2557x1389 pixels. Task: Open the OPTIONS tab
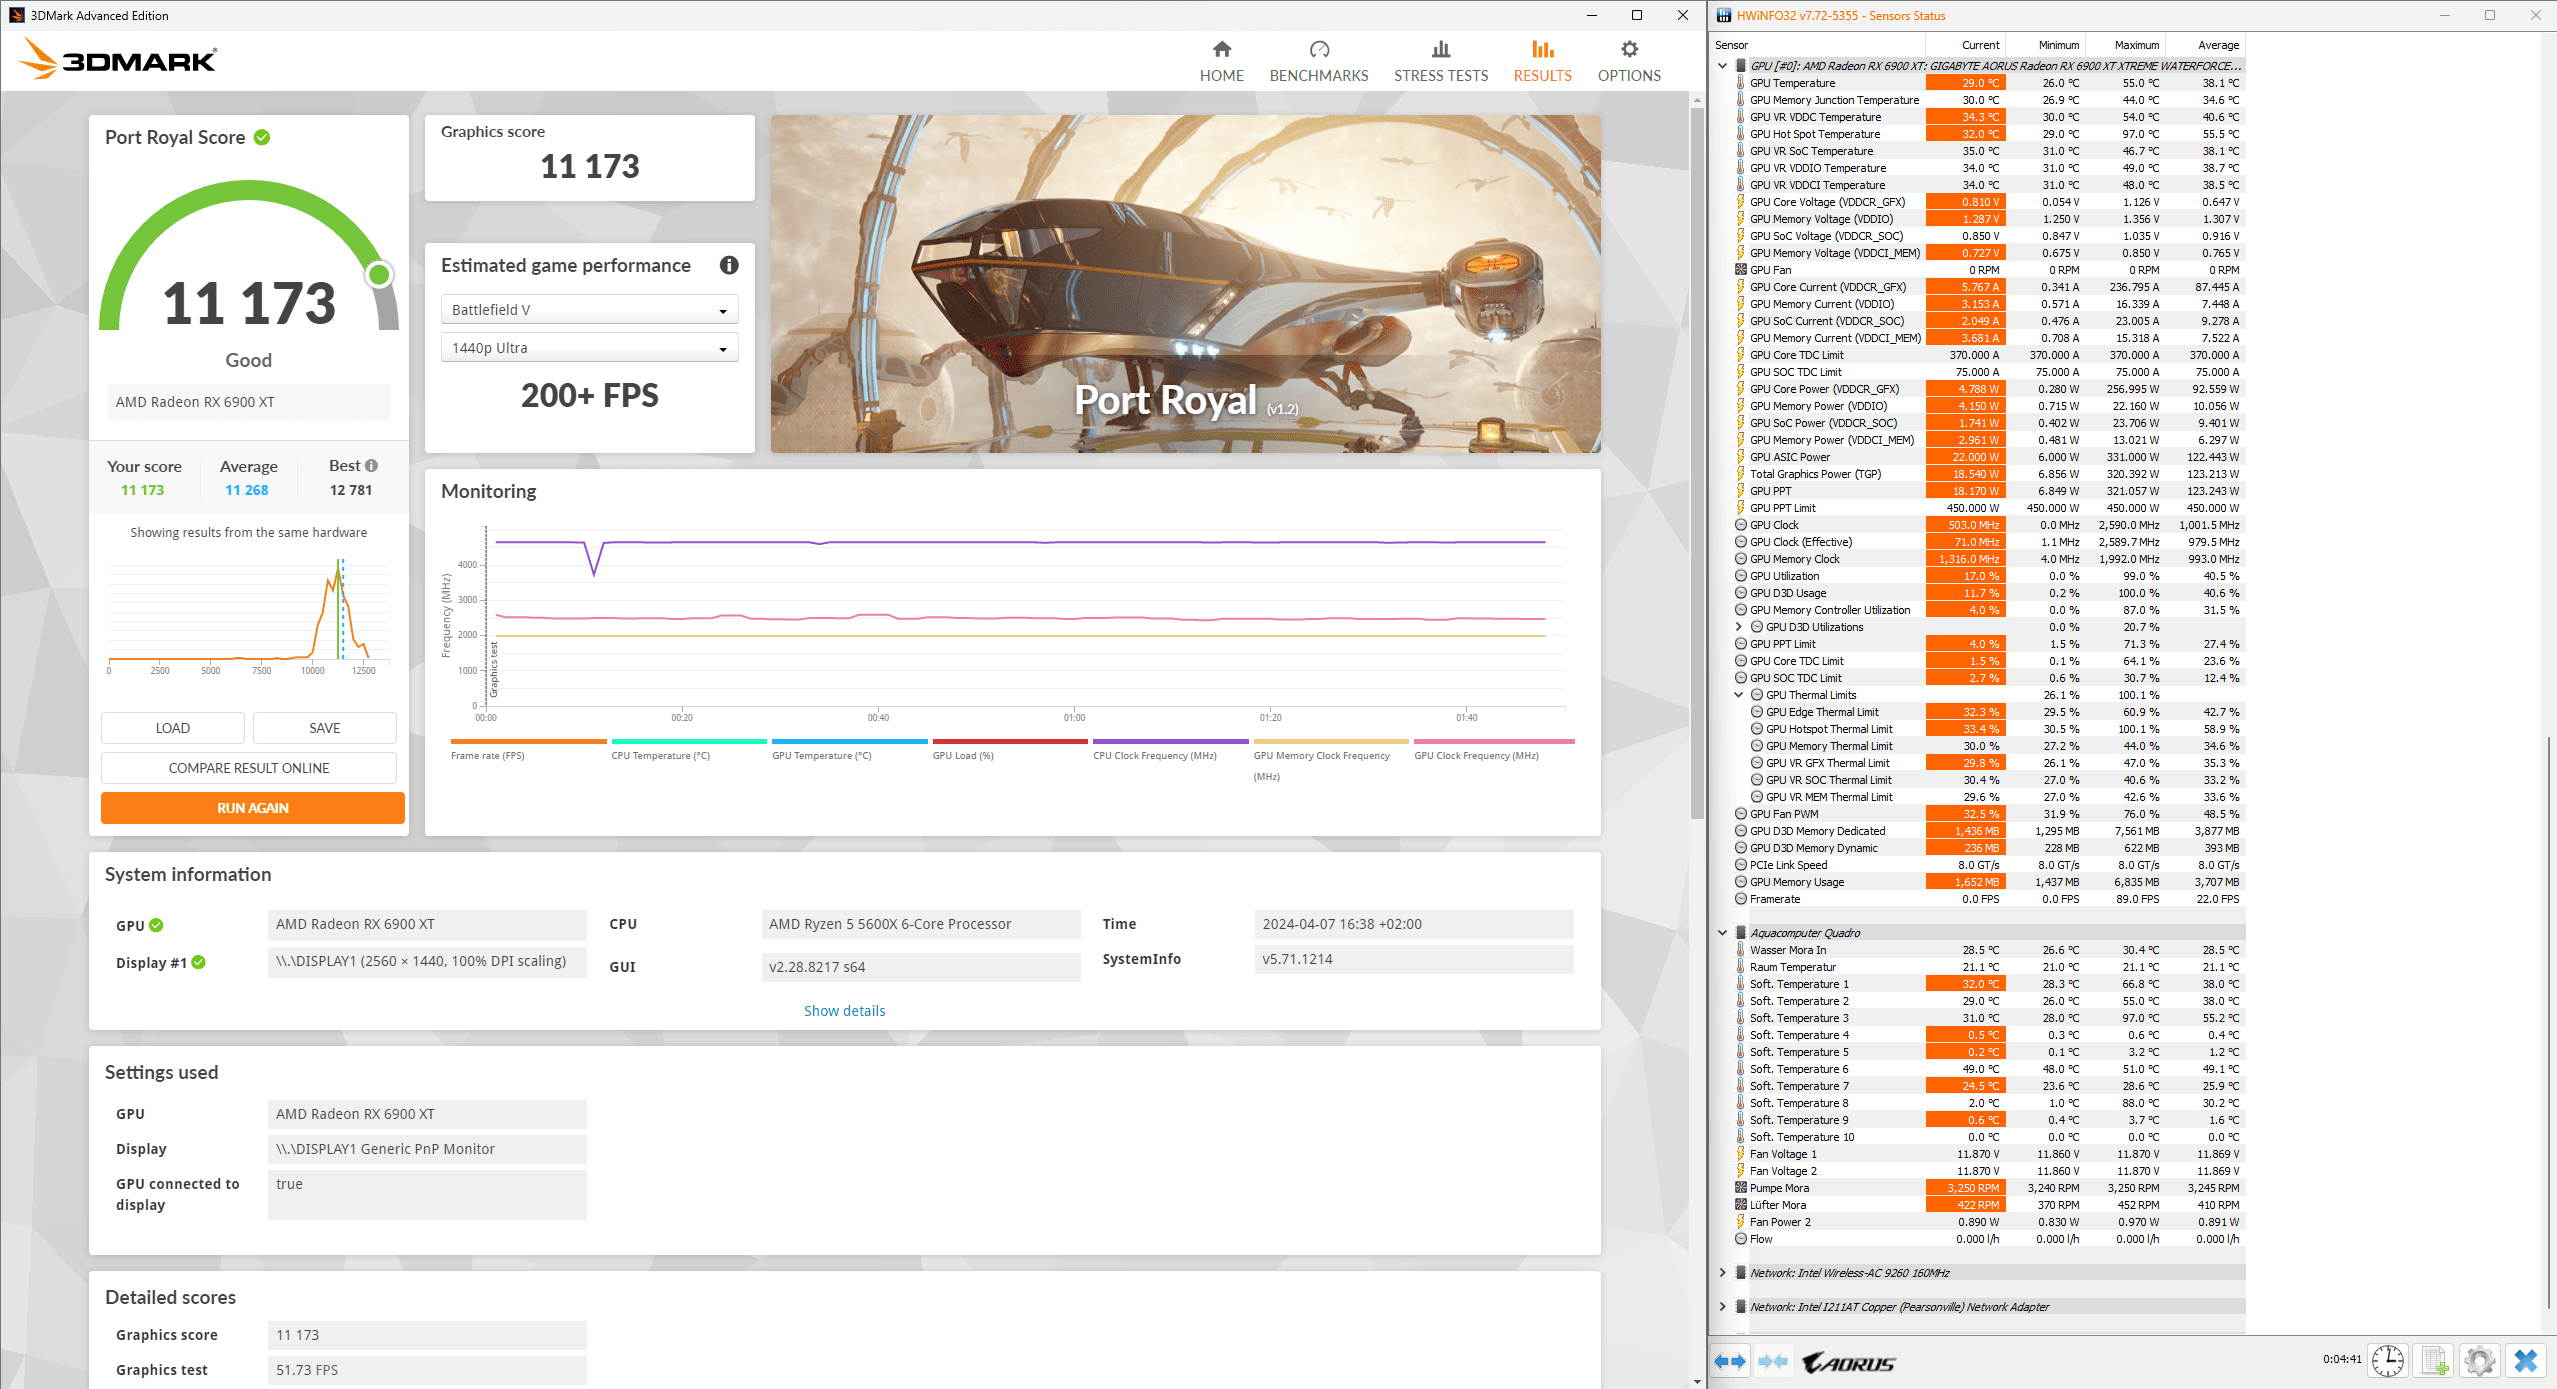pyautogui.click(x=1628, y=61)
